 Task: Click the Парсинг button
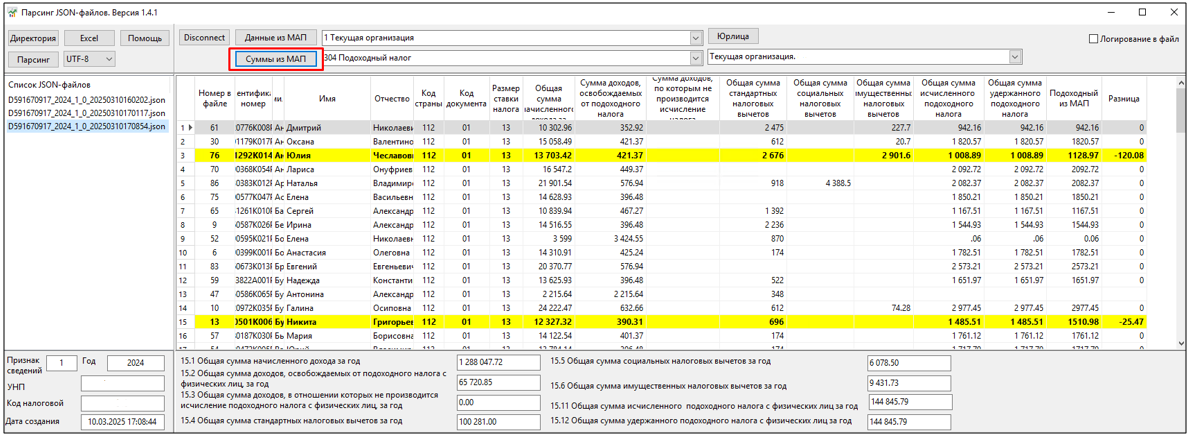point(33,59)
